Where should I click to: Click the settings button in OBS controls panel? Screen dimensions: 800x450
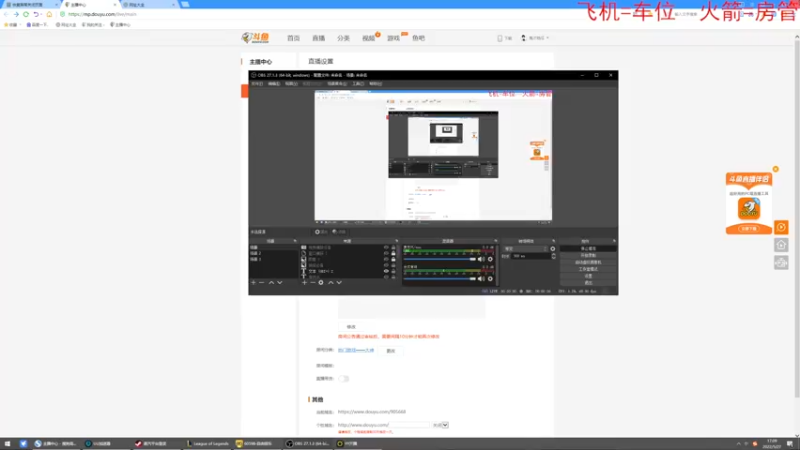588,276
